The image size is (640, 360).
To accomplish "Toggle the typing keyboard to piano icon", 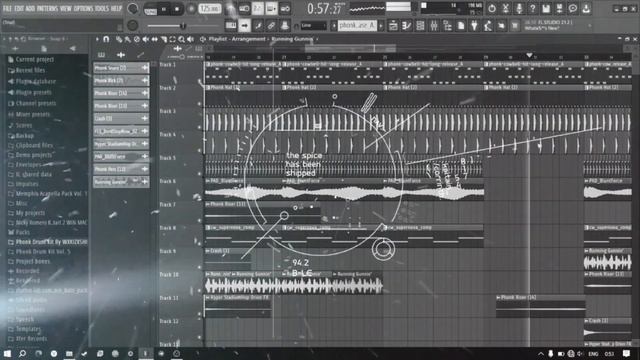I will click(231, 26).
